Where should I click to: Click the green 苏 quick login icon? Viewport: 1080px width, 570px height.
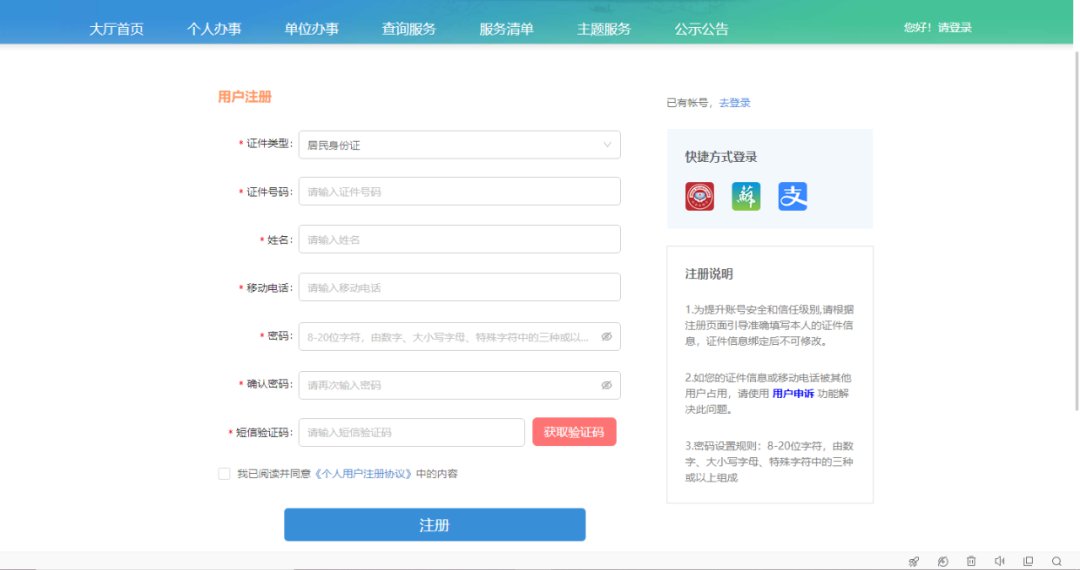tap(746, 196)
